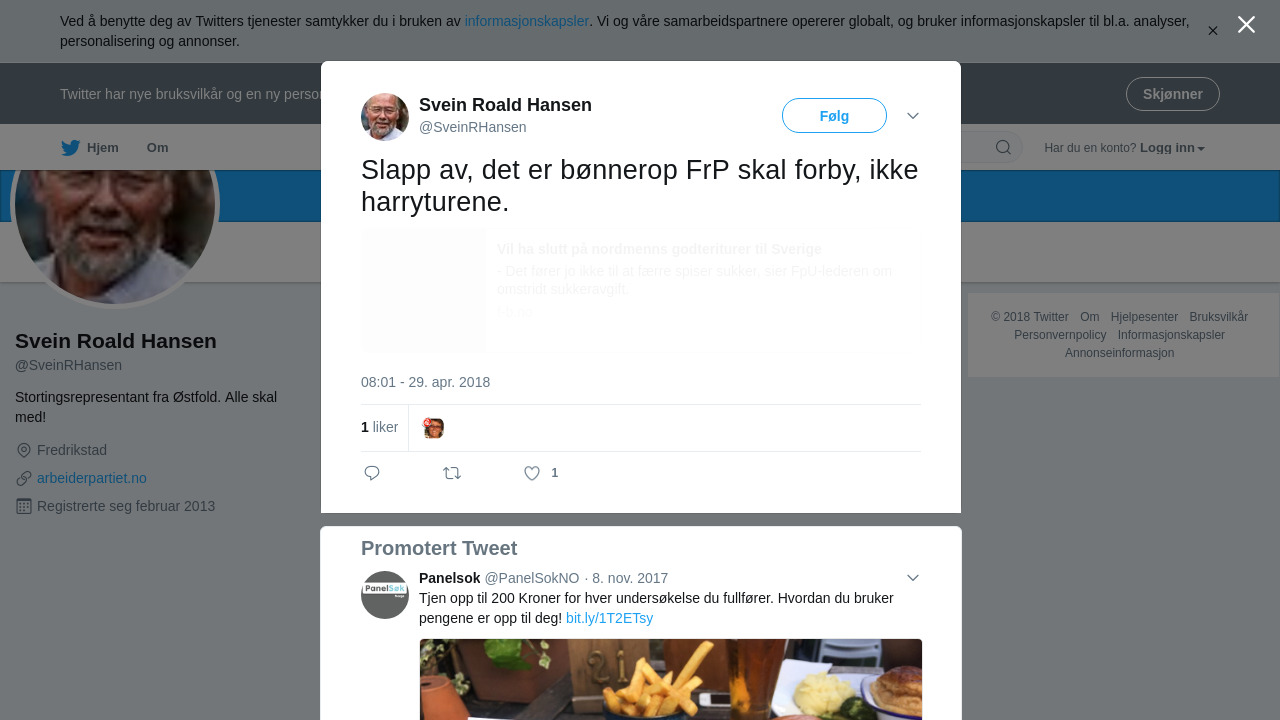
Task: Click the Skjønner button
Action: [1172, 94]
